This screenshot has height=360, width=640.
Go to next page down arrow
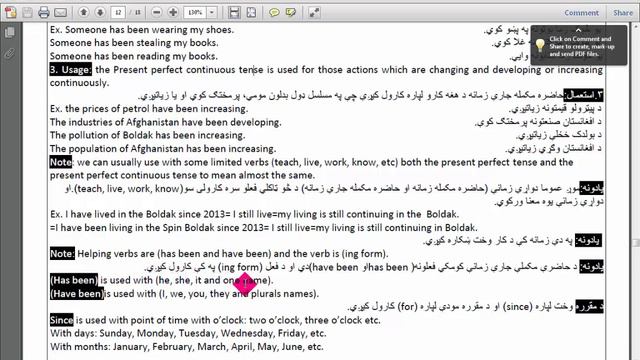pos(100,13)
